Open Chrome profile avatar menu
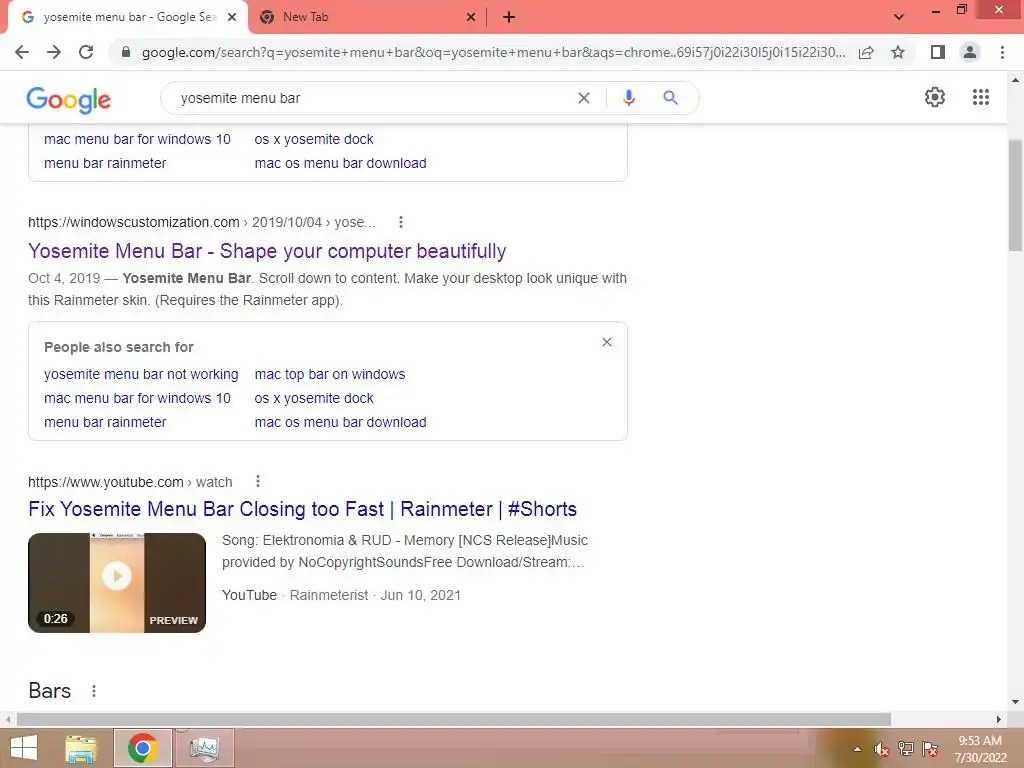The width and height of the screenshot is (1024, 768). coord(970,52)
